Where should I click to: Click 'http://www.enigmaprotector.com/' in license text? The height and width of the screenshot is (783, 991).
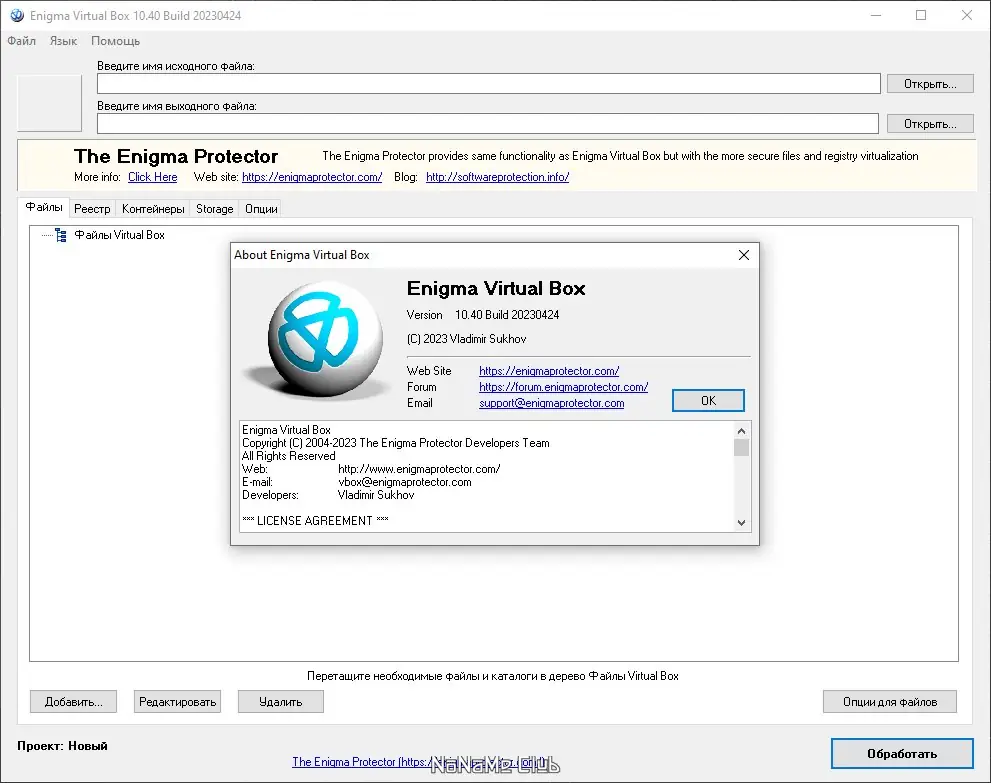pyautogui.click(x=419, y=469)
